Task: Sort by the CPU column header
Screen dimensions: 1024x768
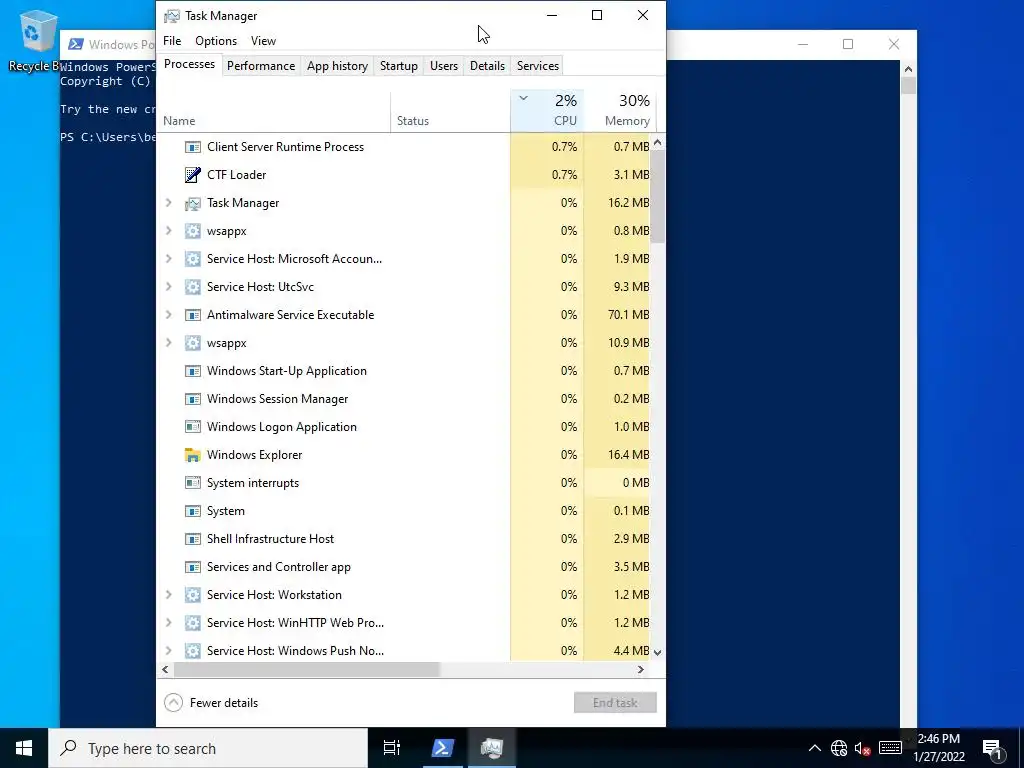Action: coord(547,111)
